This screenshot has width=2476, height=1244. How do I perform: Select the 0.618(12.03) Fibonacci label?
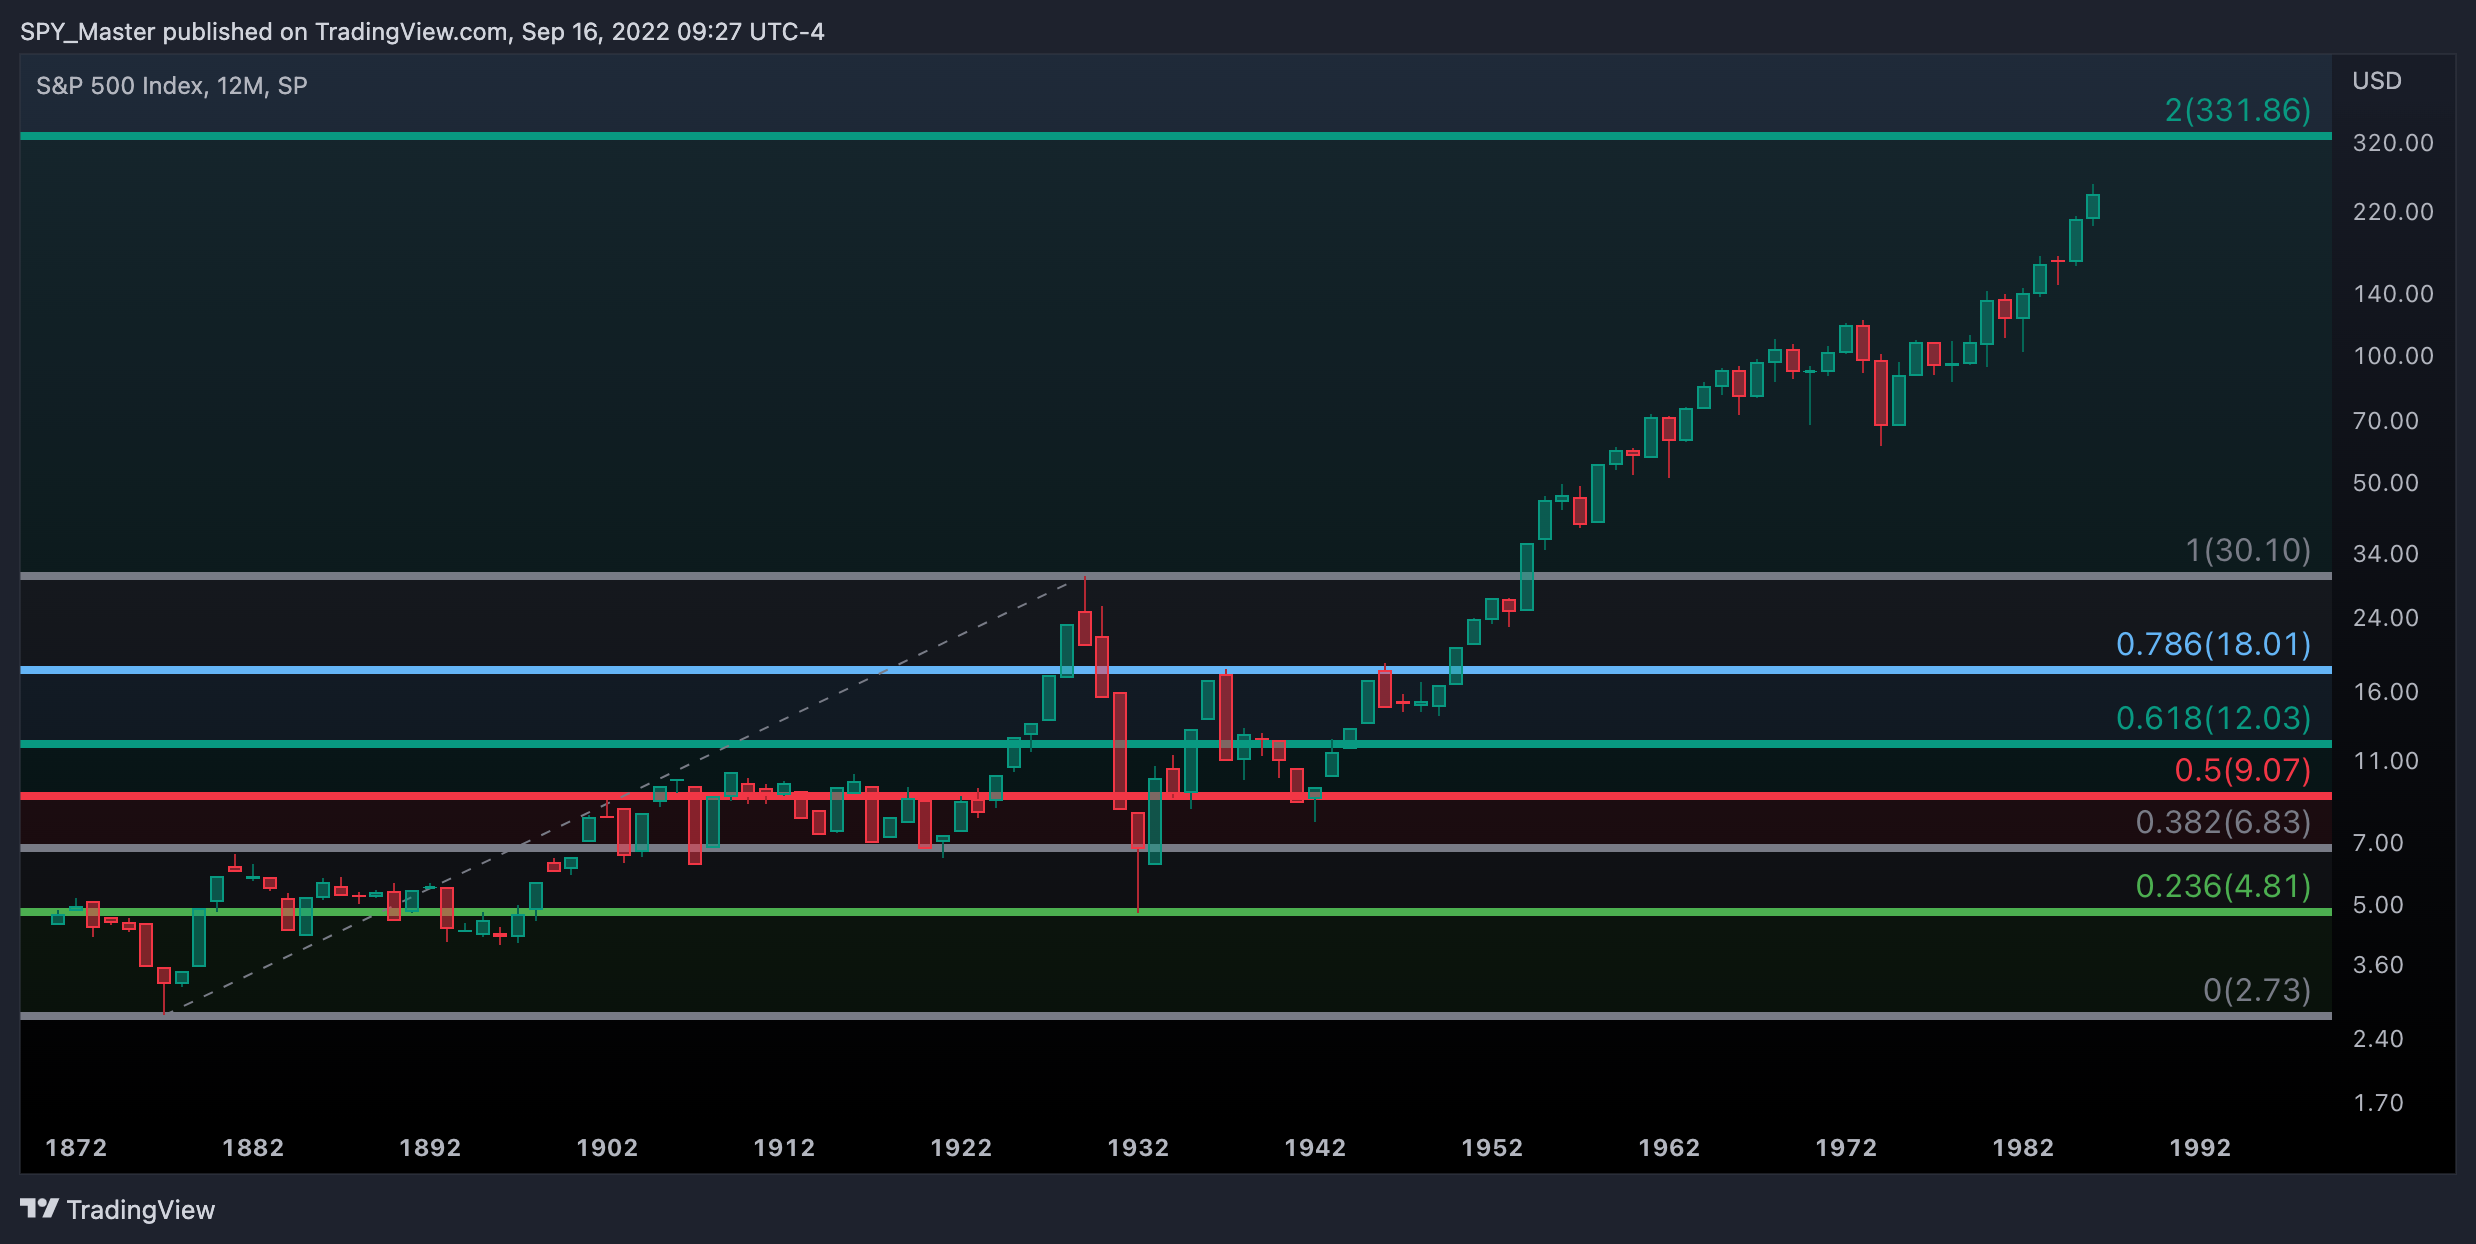tap(2214, 718)
